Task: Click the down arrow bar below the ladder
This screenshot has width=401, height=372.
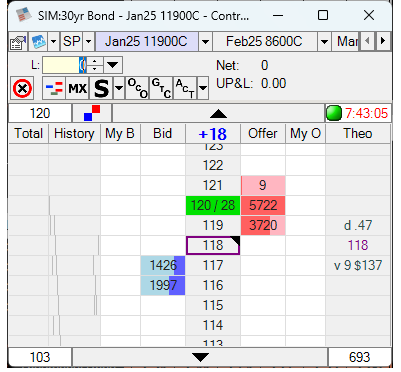Action: [200, 357]
